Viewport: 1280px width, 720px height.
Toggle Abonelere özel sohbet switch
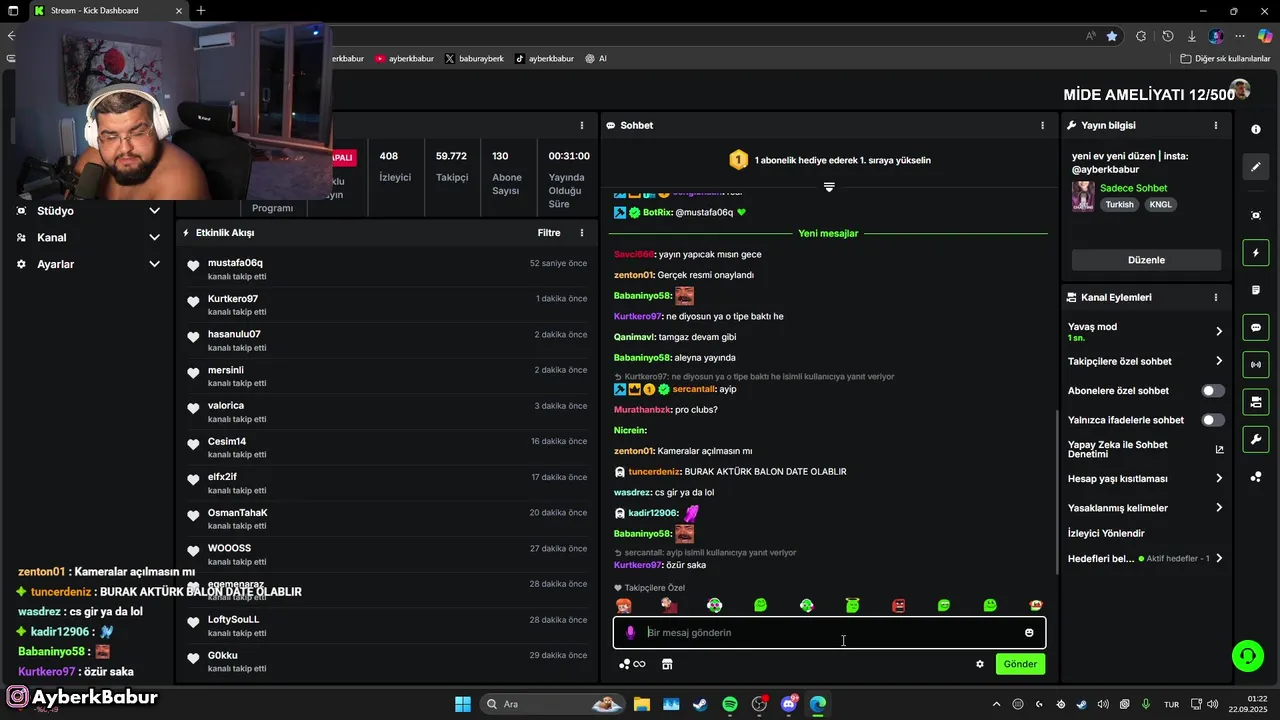click(x=1213, y=391)
